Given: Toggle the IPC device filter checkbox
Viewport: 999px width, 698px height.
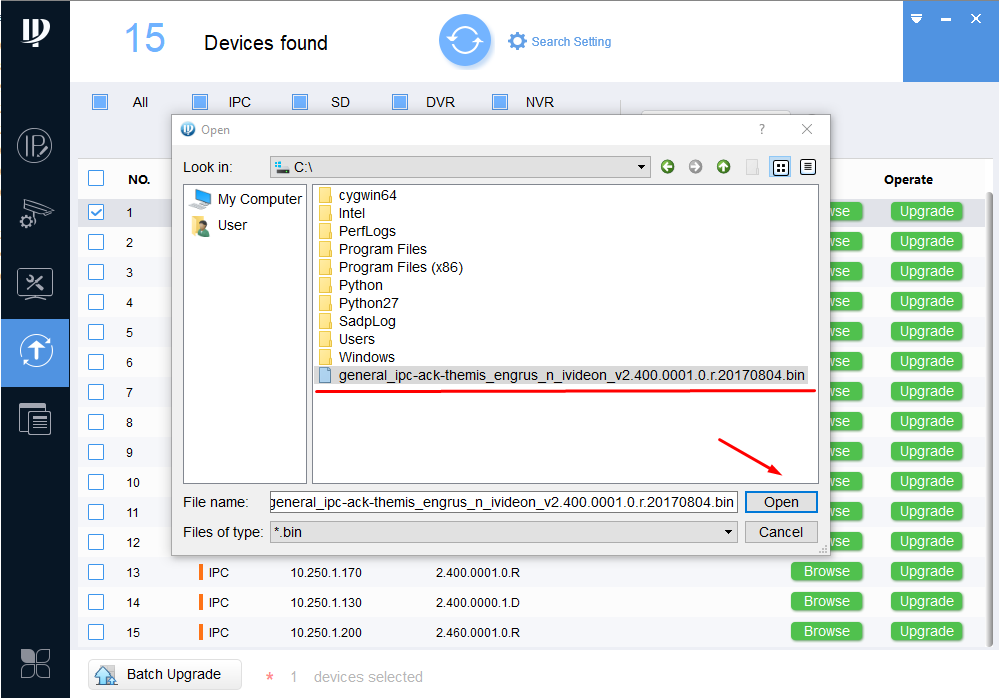Looking at the screenshot, I should coord(200,102).
